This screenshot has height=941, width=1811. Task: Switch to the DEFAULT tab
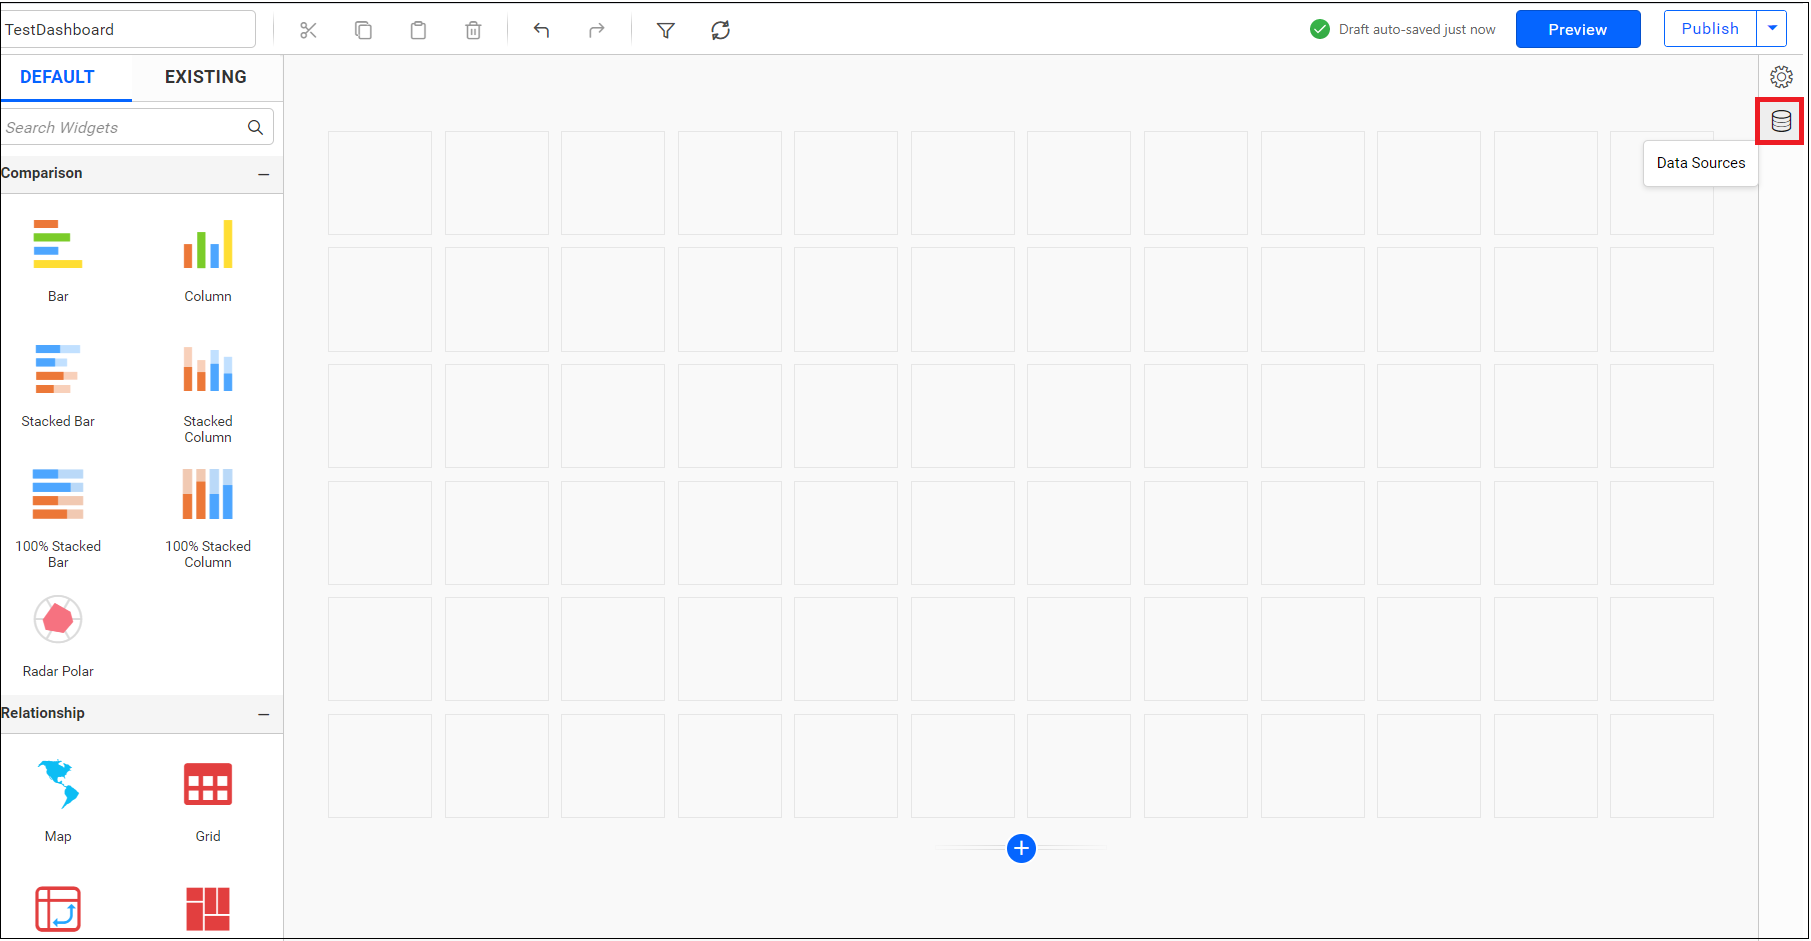(x=57, y=77)
